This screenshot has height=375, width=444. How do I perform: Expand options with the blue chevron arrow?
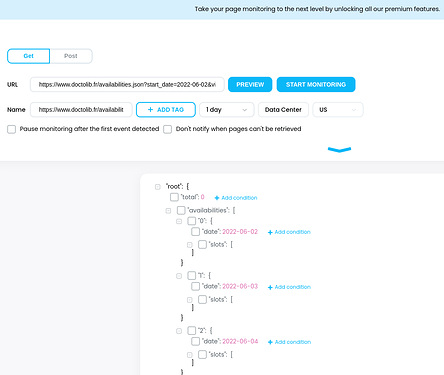pos(339,150)
